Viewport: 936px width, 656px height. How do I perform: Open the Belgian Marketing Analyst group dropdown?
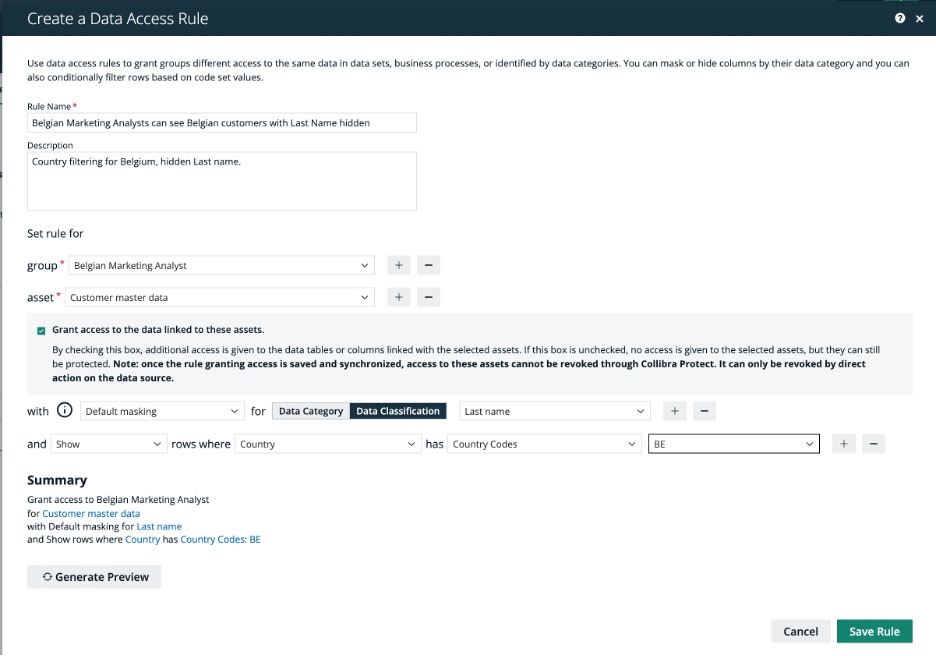point(220,266)
